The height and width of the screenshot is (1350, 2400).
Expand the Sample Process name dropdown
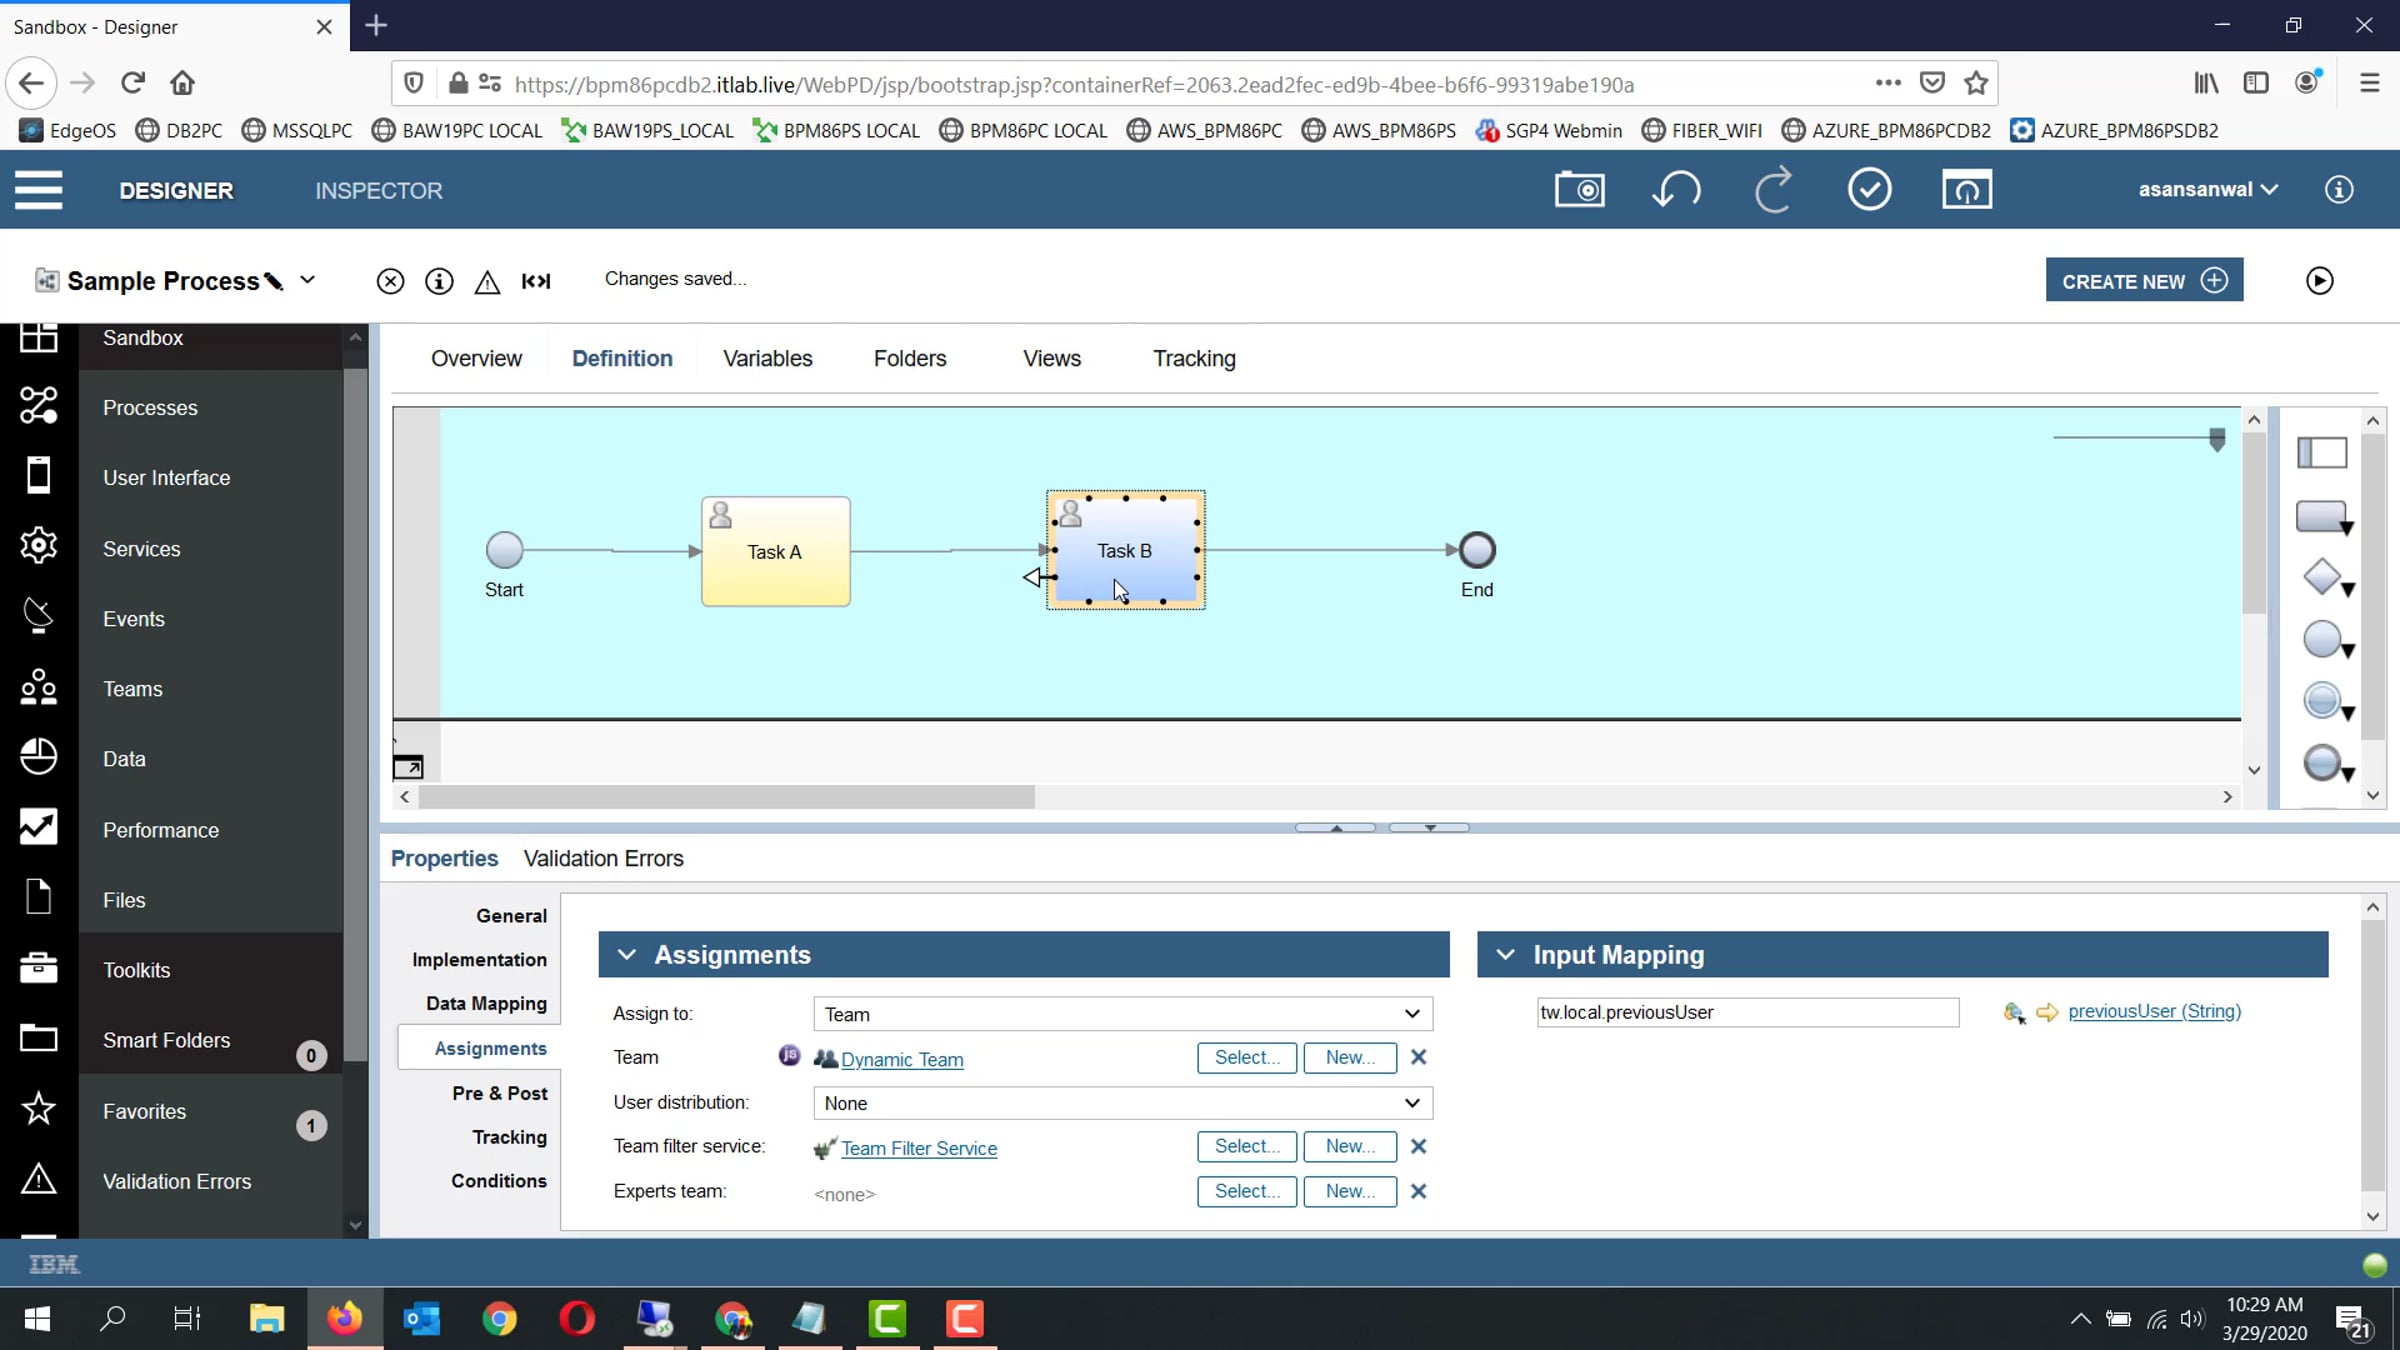click(x=308, y=280)
